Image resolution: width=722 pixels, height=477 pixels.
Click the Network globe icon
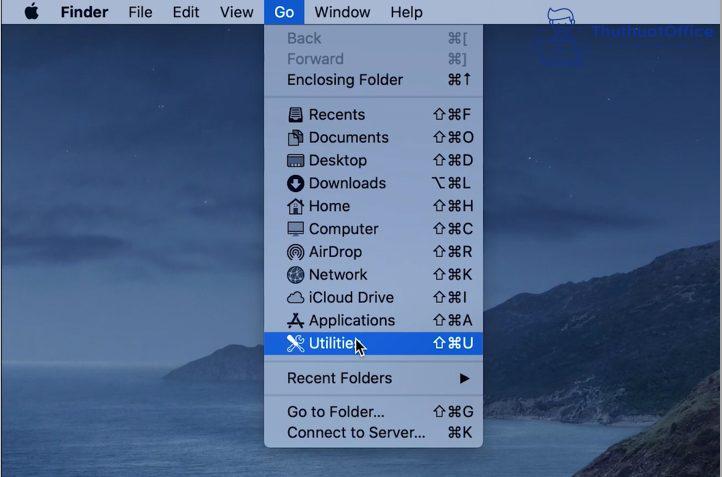pos(295,274)
